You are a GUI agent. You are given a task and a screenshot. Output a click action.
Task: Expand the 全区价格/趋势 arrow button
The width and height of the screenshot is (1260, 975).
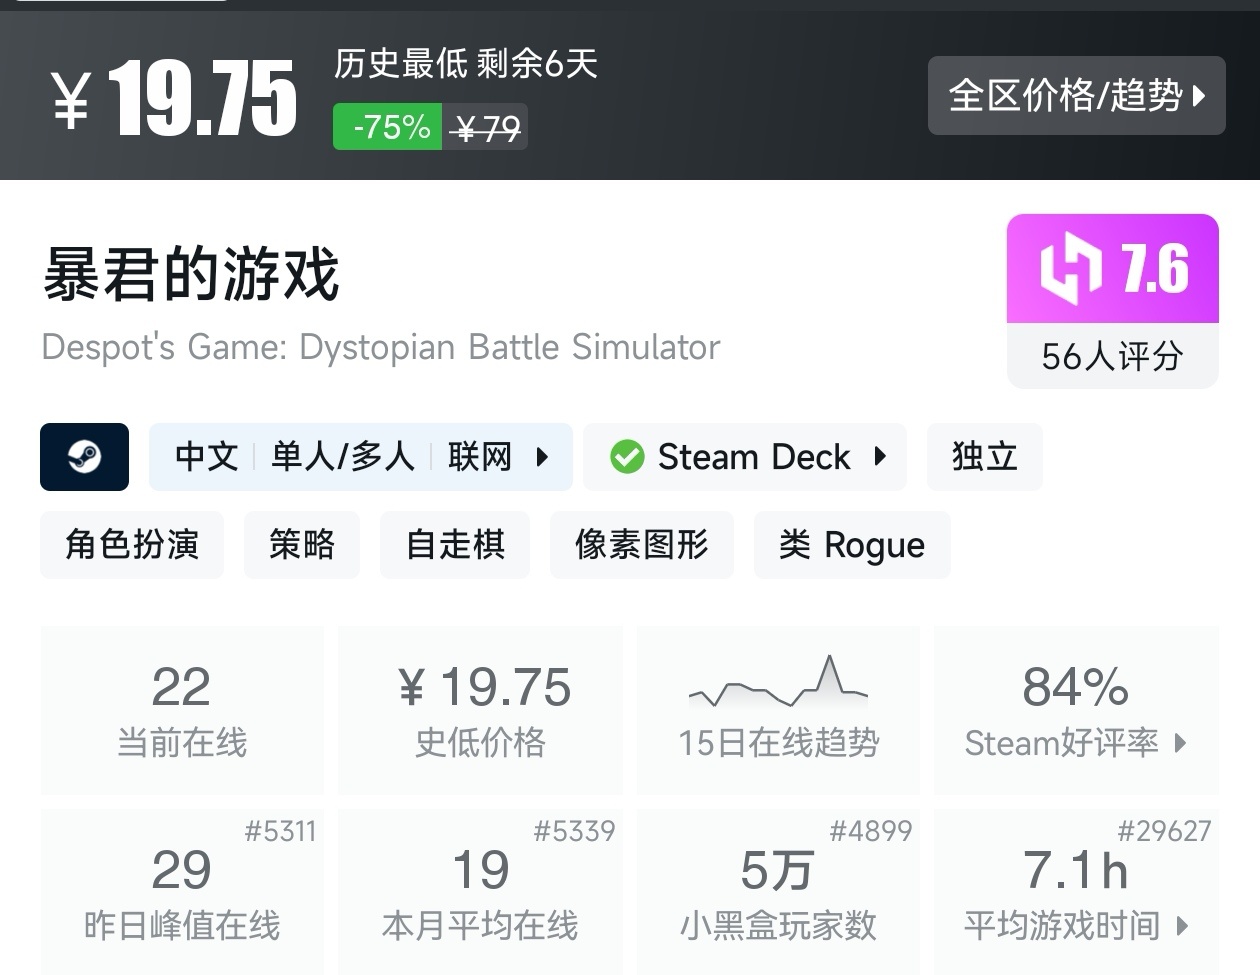pos(1199,96)
